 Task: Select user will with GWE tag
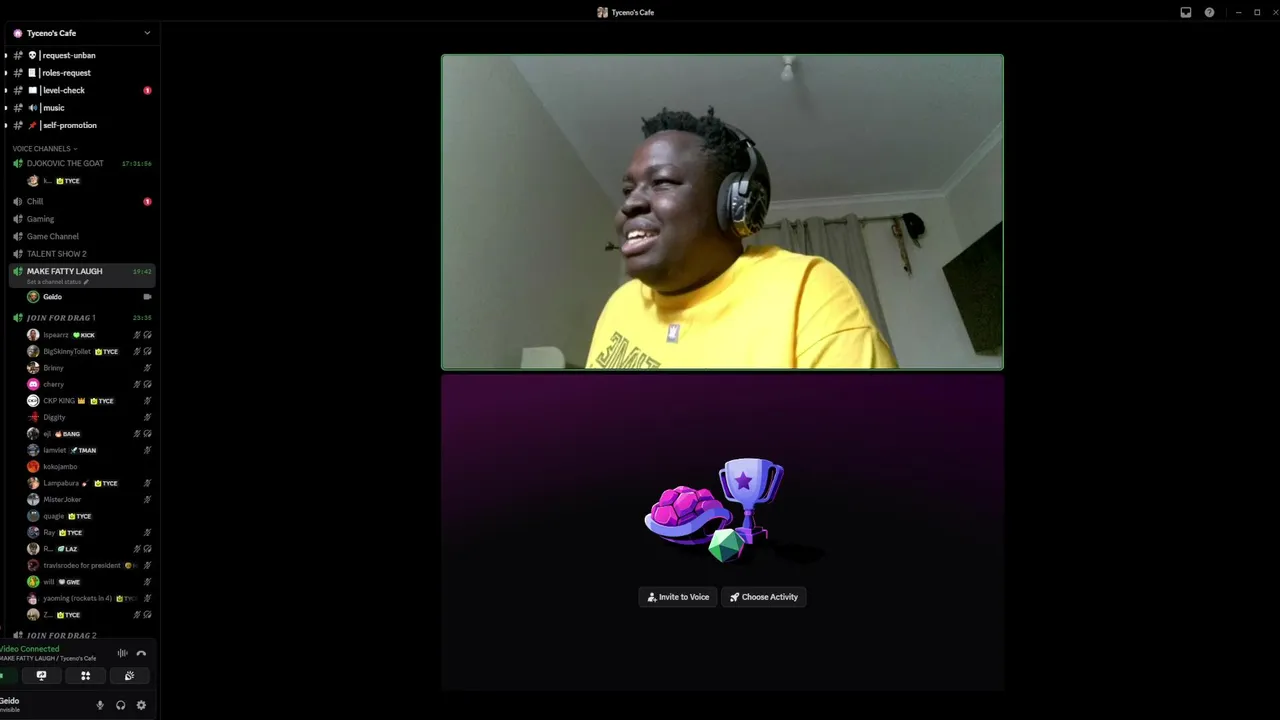click(88, 582)
